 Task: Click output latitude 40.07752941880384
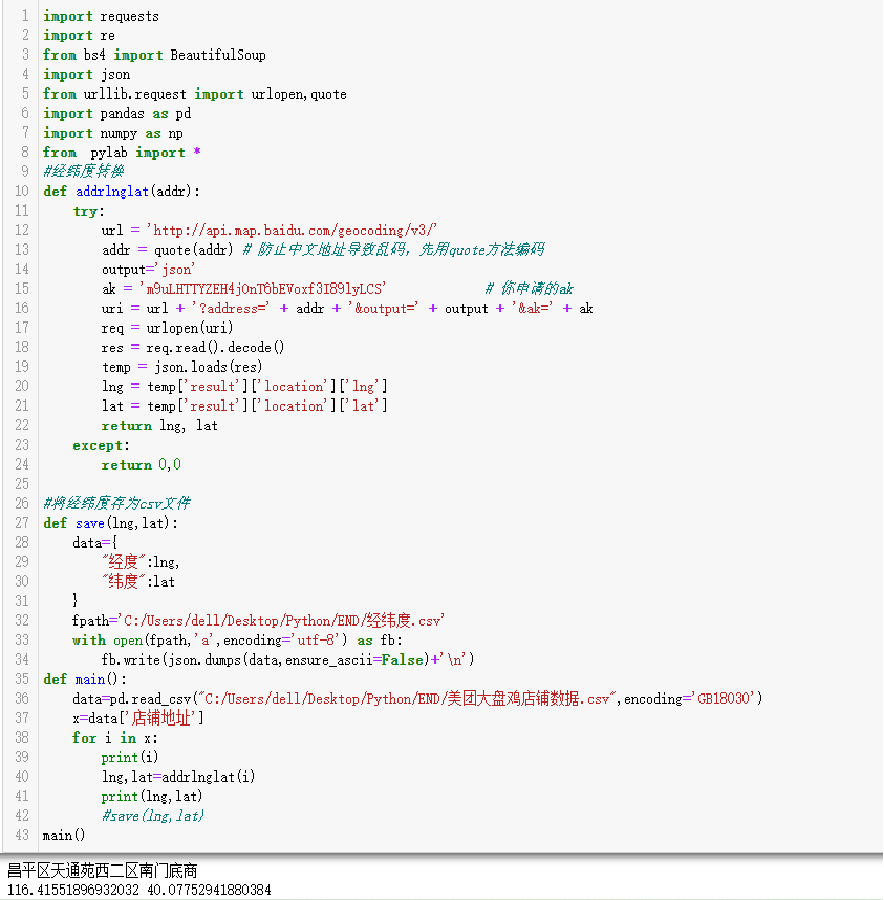pyautogui.click(x=210, y=890)
